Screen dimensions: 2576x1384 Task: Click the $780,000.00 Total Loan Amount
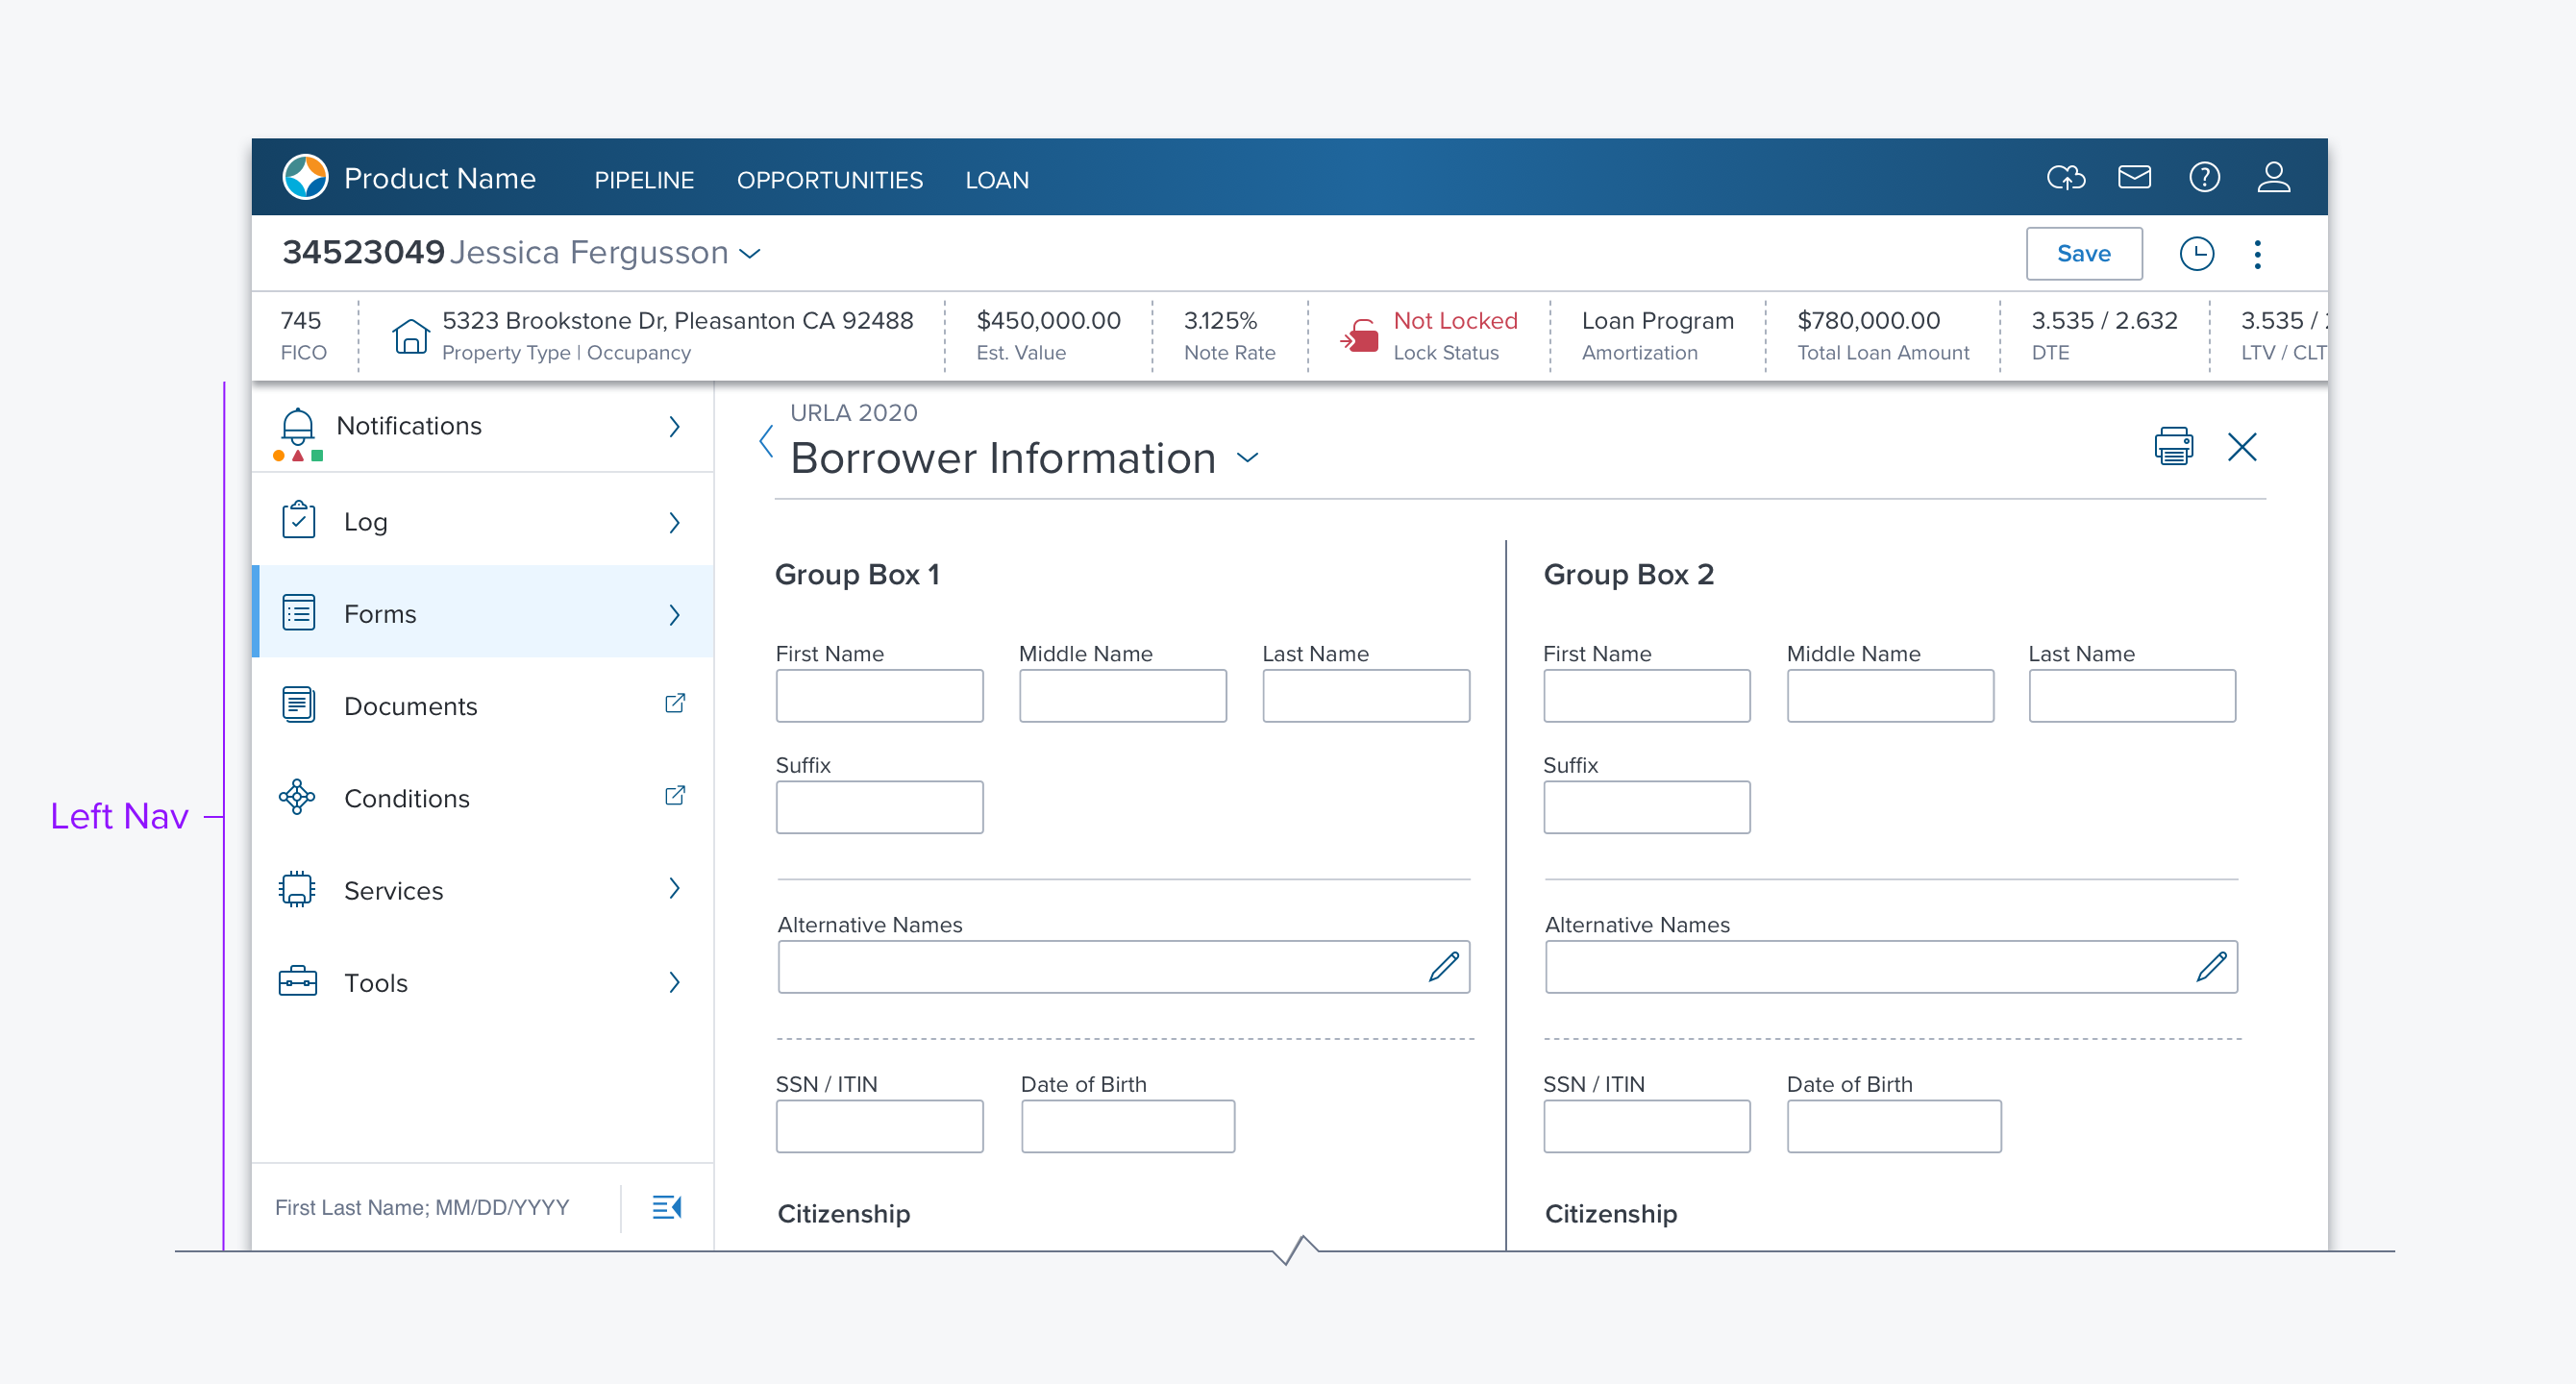[x=1868, y=321]
